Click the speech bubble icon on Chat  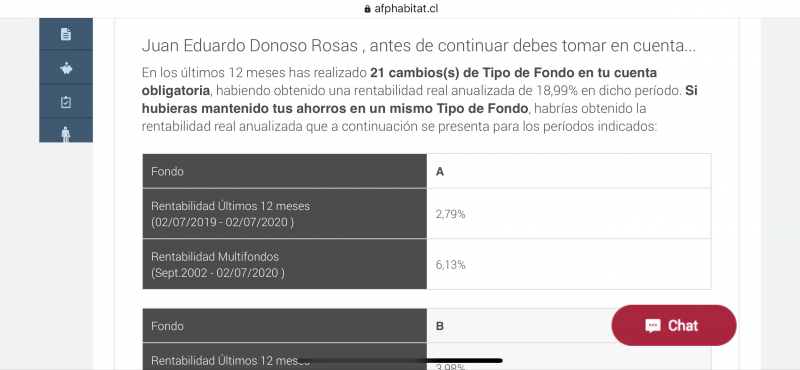point(653,326)
